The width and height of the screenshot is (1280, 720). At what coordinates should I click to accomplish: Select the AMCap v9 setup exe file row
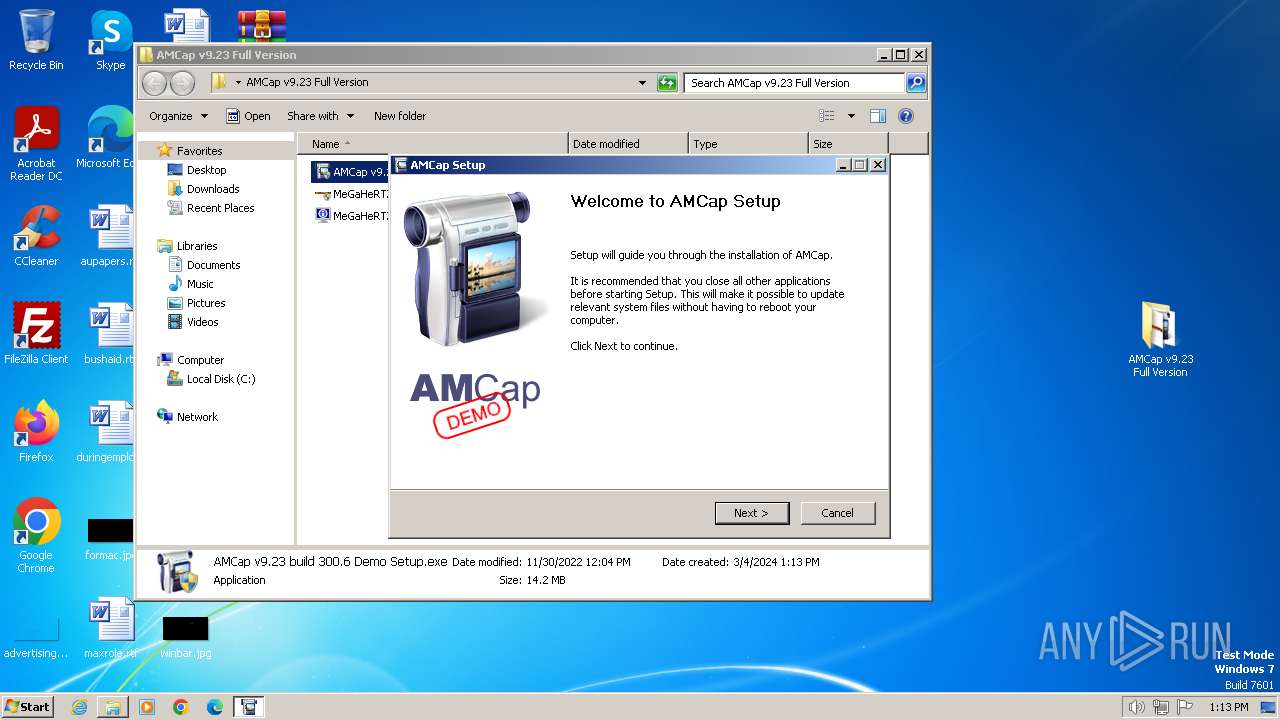click(x=350, y=172)
